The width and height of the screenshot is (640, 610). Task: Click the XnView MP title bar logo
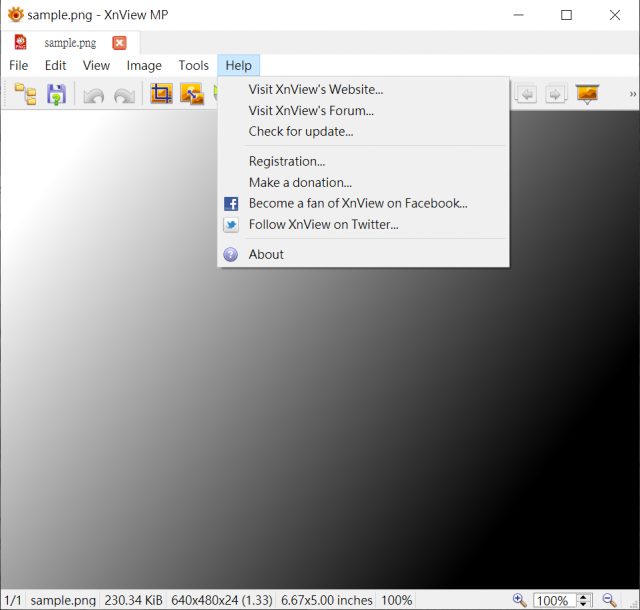tap(16, 15)
